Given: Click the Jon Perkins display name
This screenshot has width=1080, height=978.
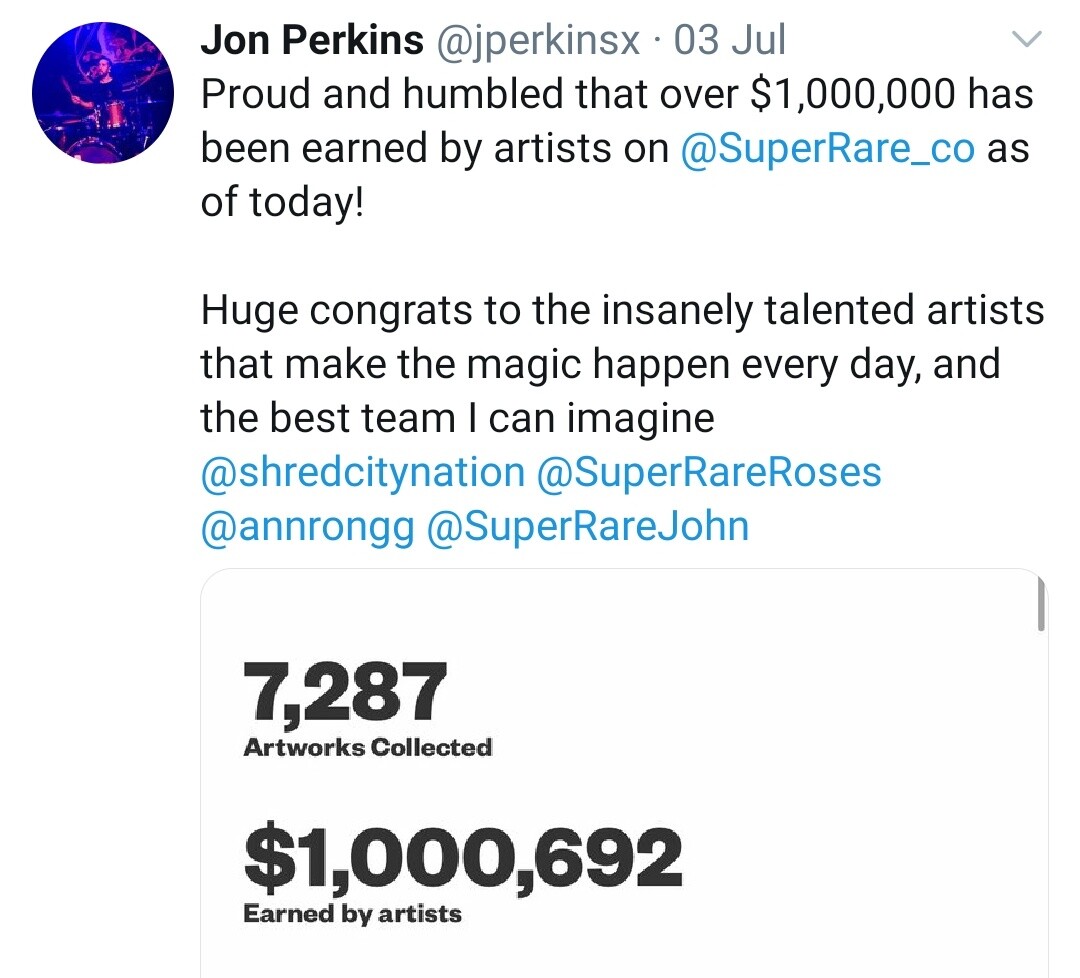Looking at the screenshot, I should coord(312,41).
